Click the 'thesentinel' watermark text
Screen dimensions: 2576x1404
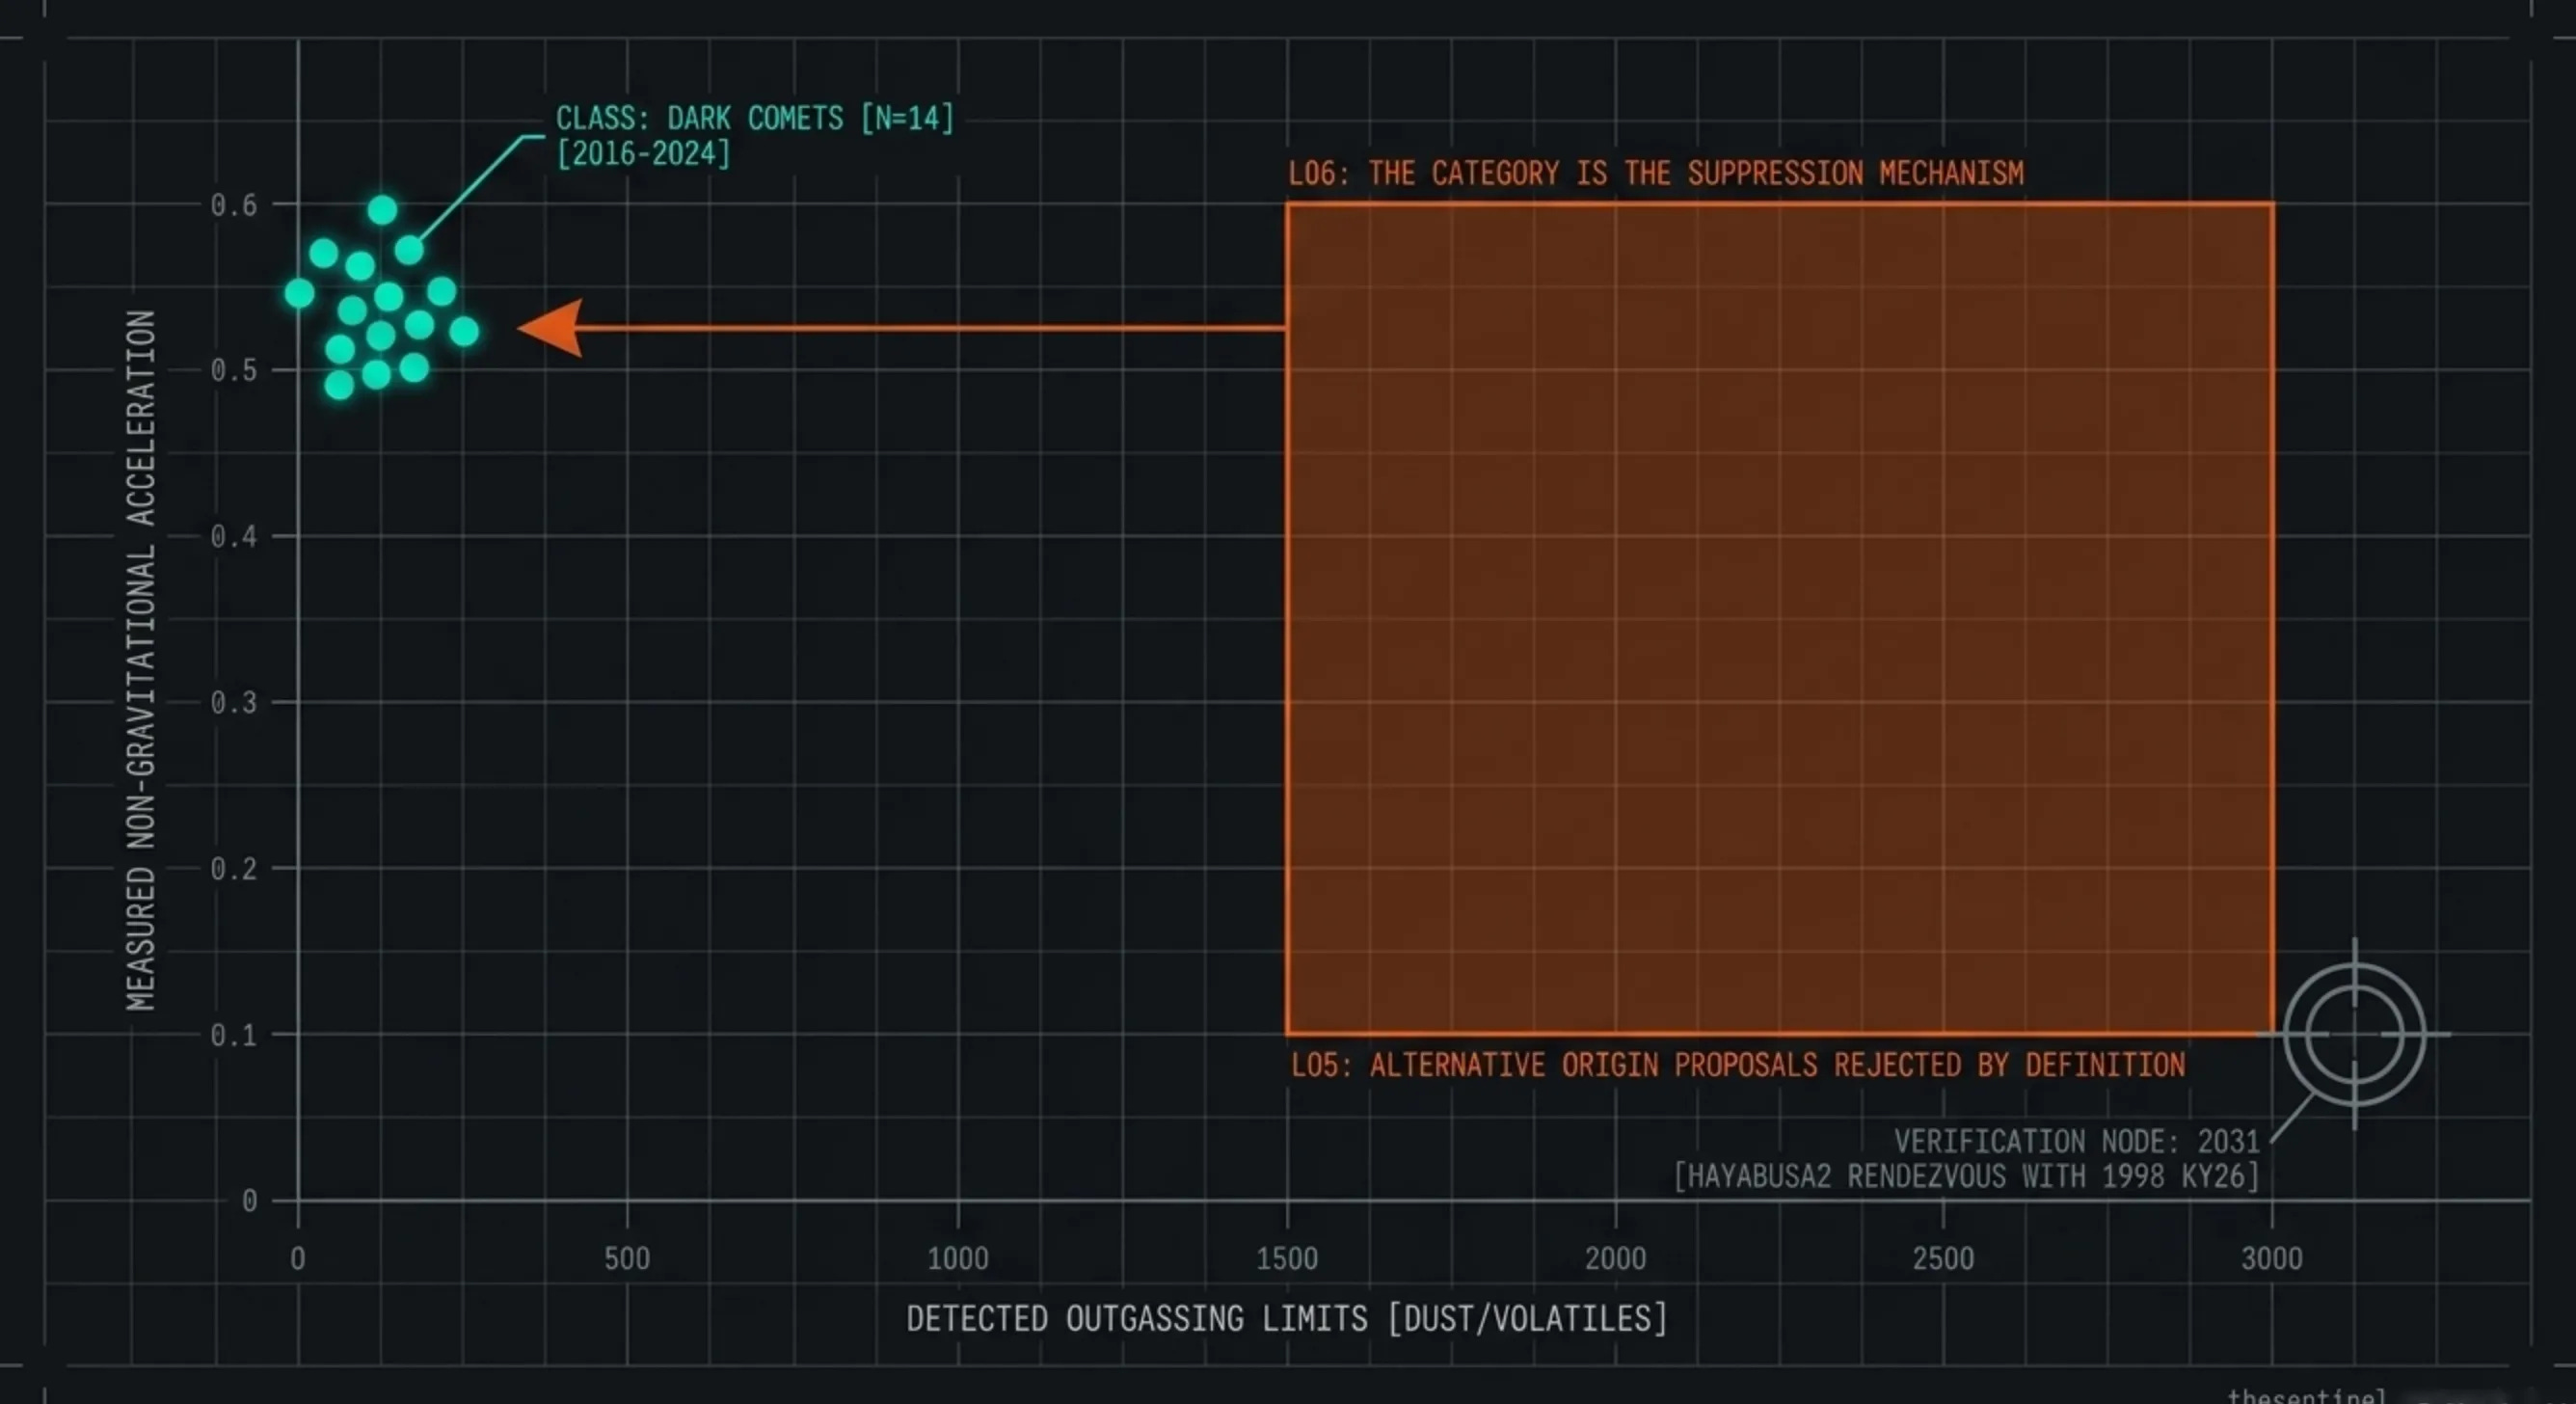click(x=2305, y=1396)
